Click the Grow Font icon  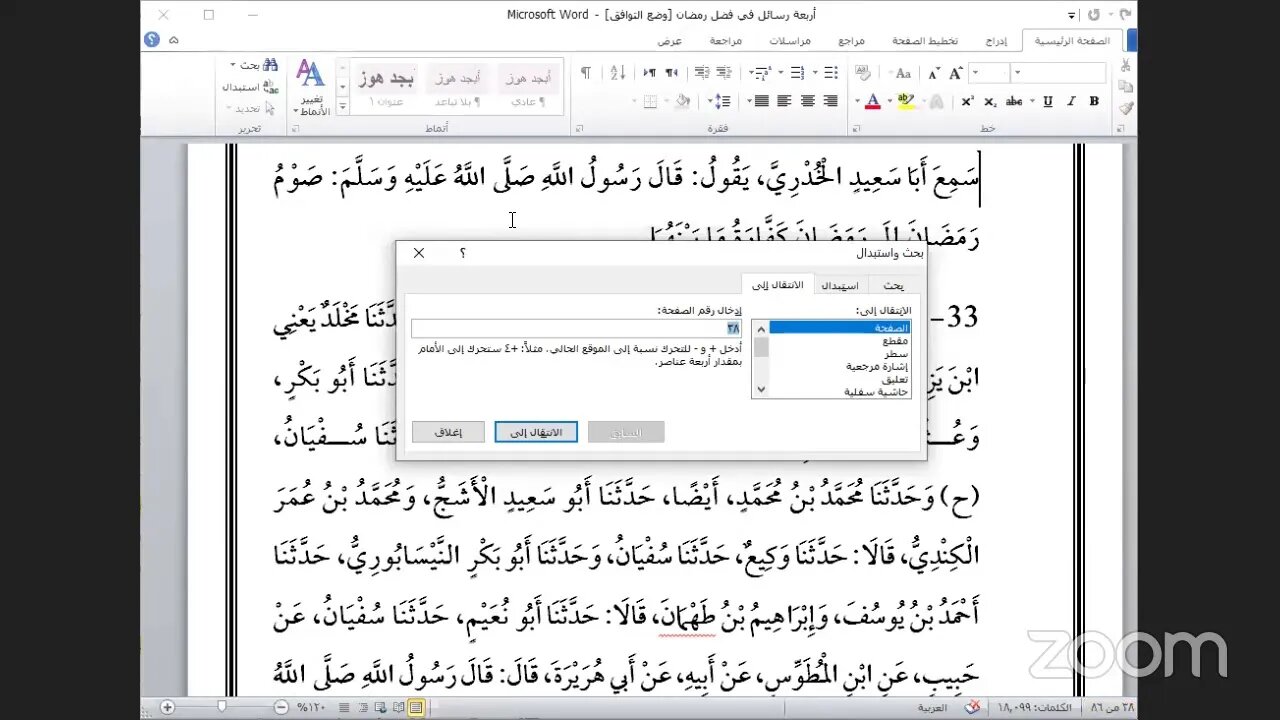click(958, 73)
